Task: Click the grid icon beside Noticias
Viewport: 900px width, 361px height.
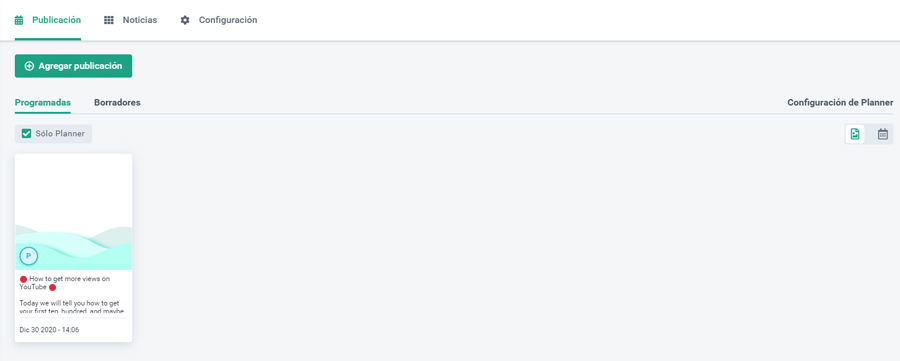Action: pos(108,20)
